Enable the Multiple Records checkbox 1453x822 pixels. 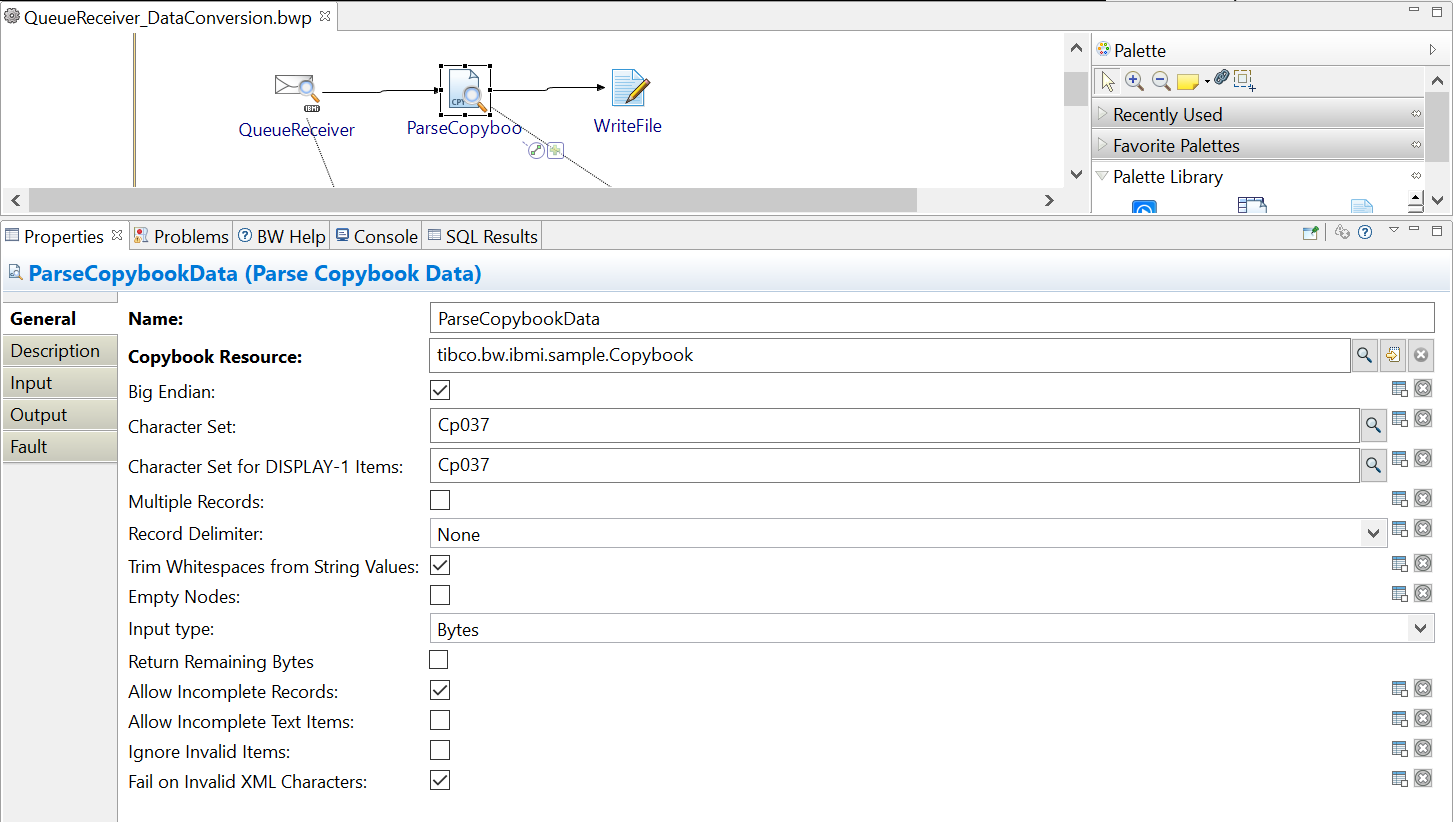tap(440, 500)
